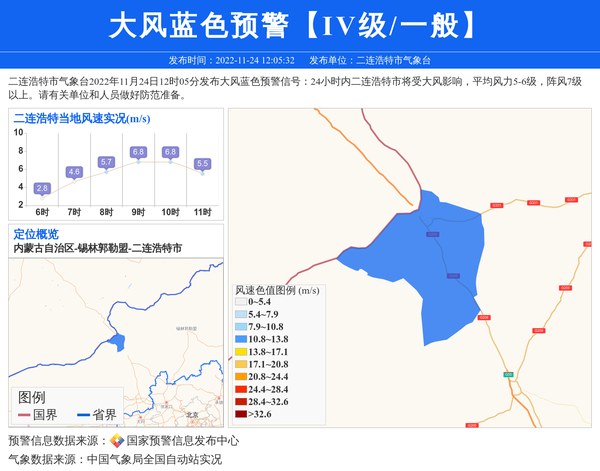Viewport: 600px width, 471px height.
Task: Click the 大风蓝色预警 title banner
Action: pos(299,26)
